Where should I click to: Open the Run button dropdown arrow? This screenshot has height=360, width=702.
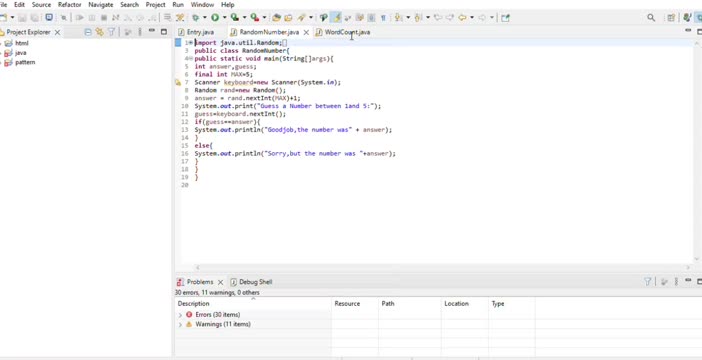pyautogui.click(x=224, y=17)
